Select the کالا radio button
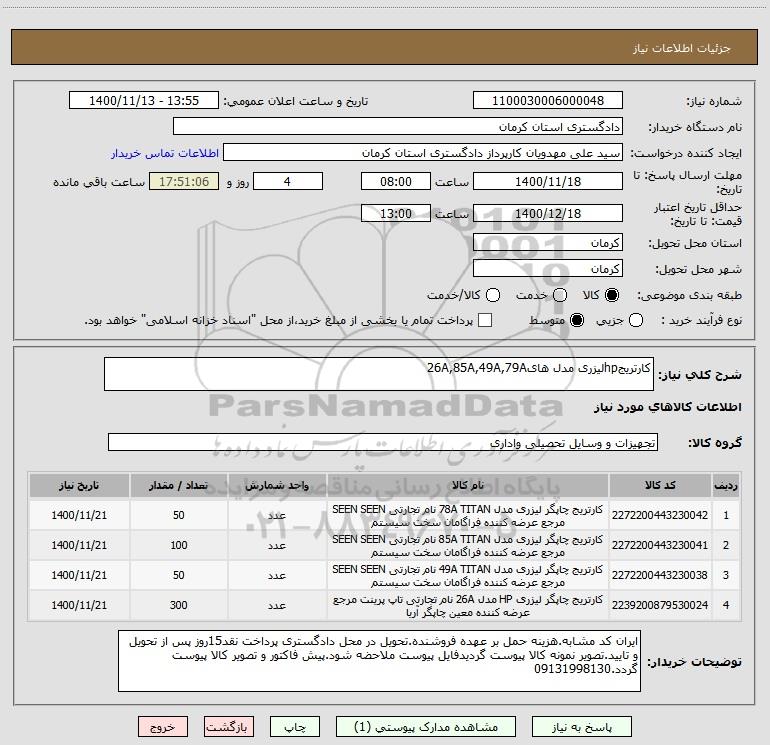 tap(612, 295)
